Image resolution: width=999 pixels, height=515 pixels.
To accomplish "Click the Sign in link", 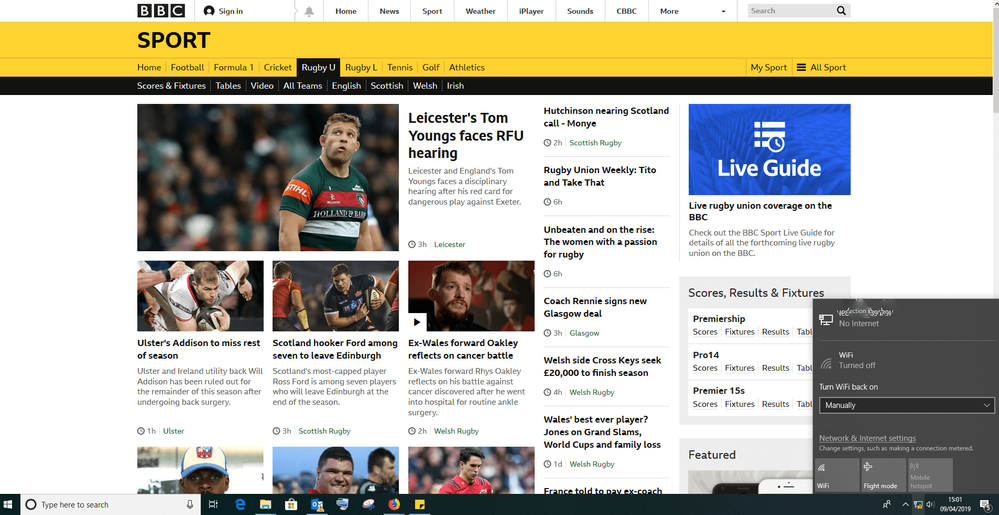I will tap(223, 11).
